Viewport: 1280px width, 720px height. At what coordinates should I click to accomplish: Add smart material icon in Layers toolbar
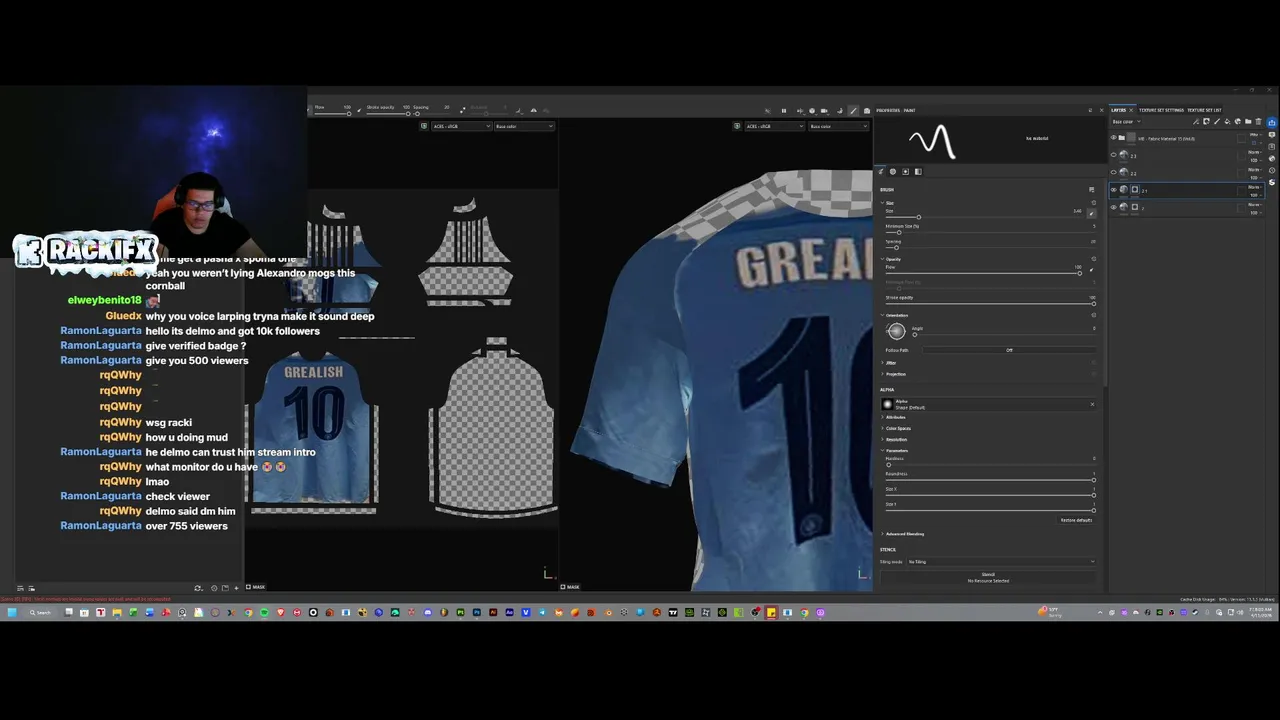click(x=1238, y=122)
